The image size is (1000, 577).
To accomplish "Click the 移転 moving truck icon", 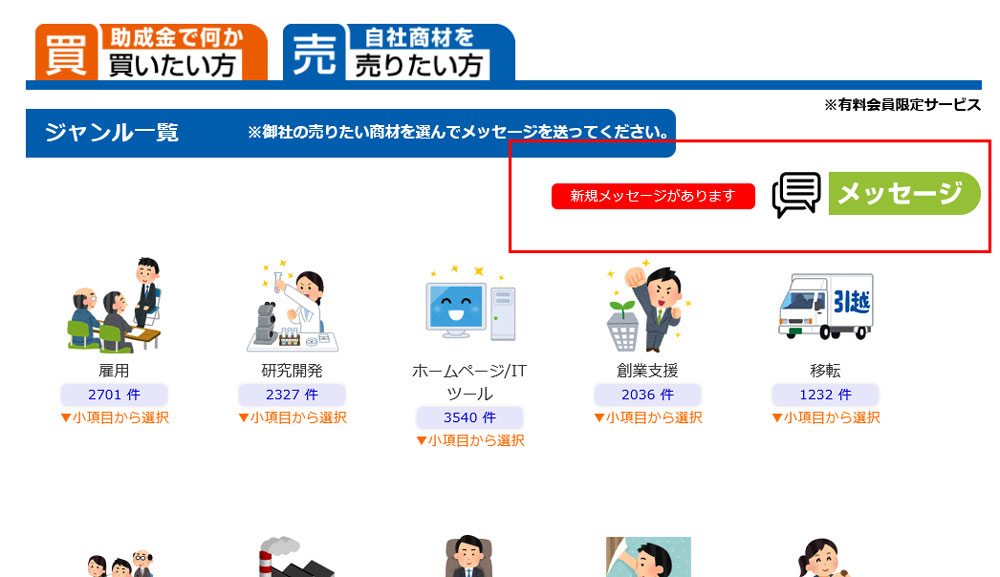I will click(825, 306).
